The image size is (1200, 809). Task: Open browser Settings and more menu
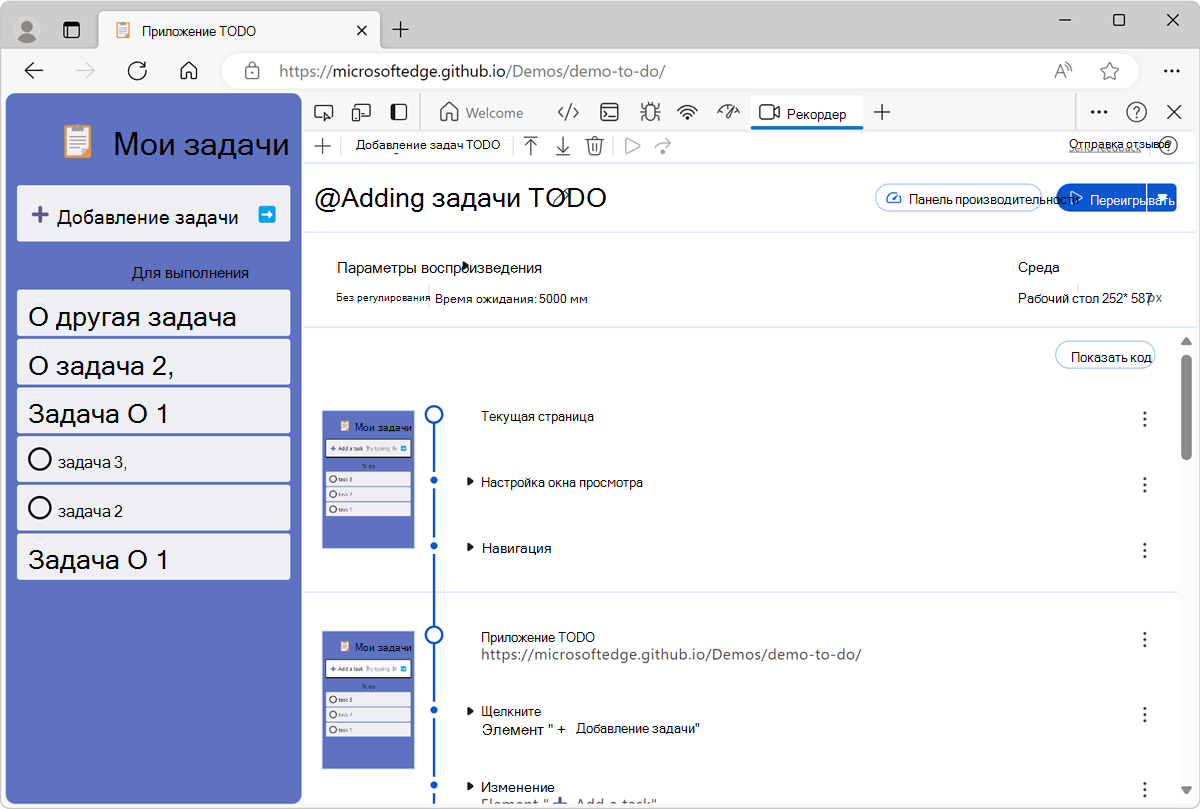(x=1171, y=71)
